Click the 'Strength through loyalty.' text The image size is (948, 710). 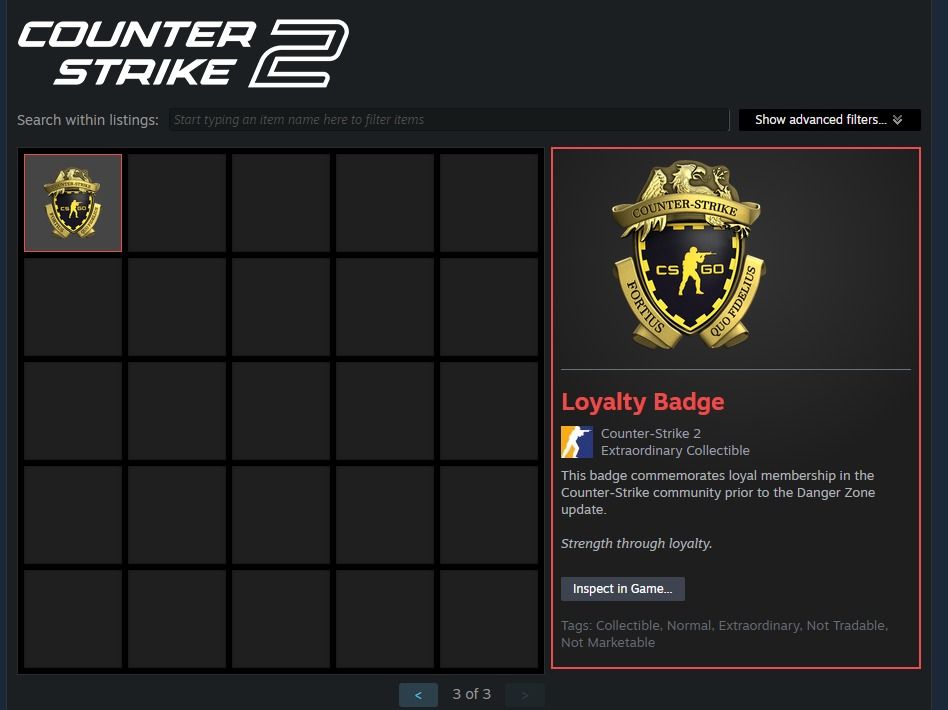point(637,544)
